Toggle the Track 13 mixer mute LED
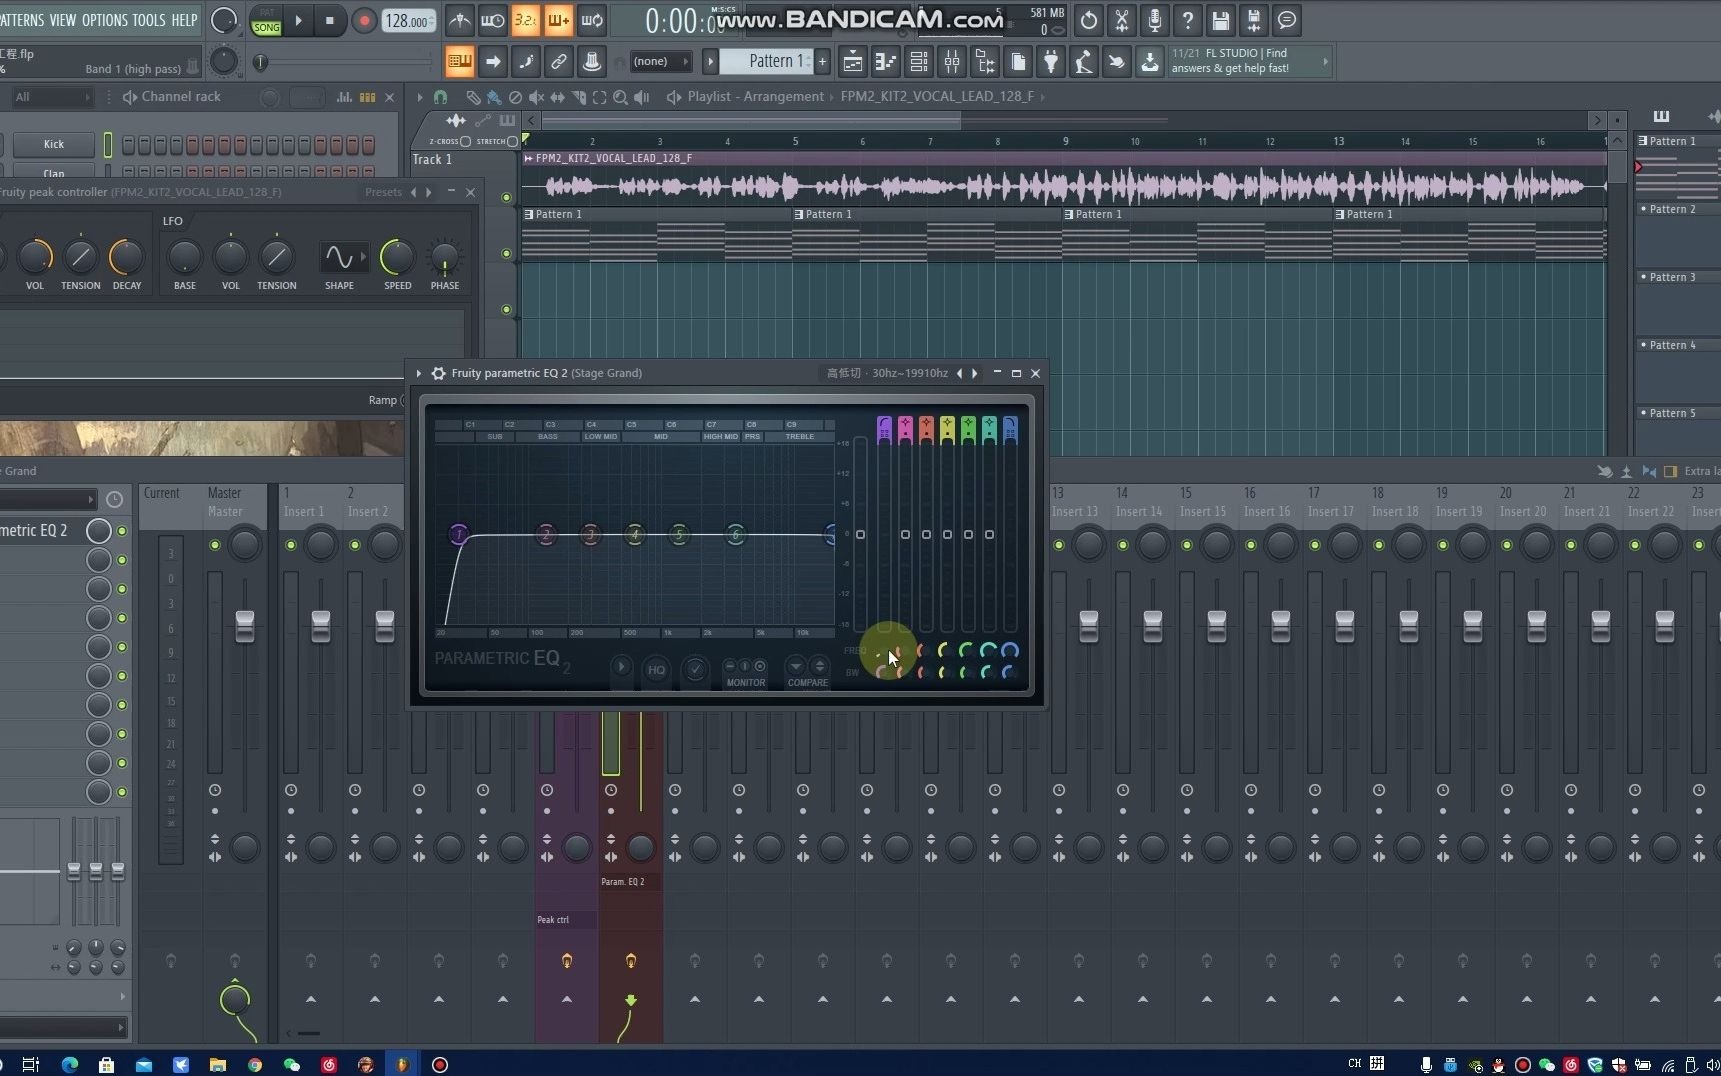This screenshot has width=1721, height=1076. point(1059,545)
